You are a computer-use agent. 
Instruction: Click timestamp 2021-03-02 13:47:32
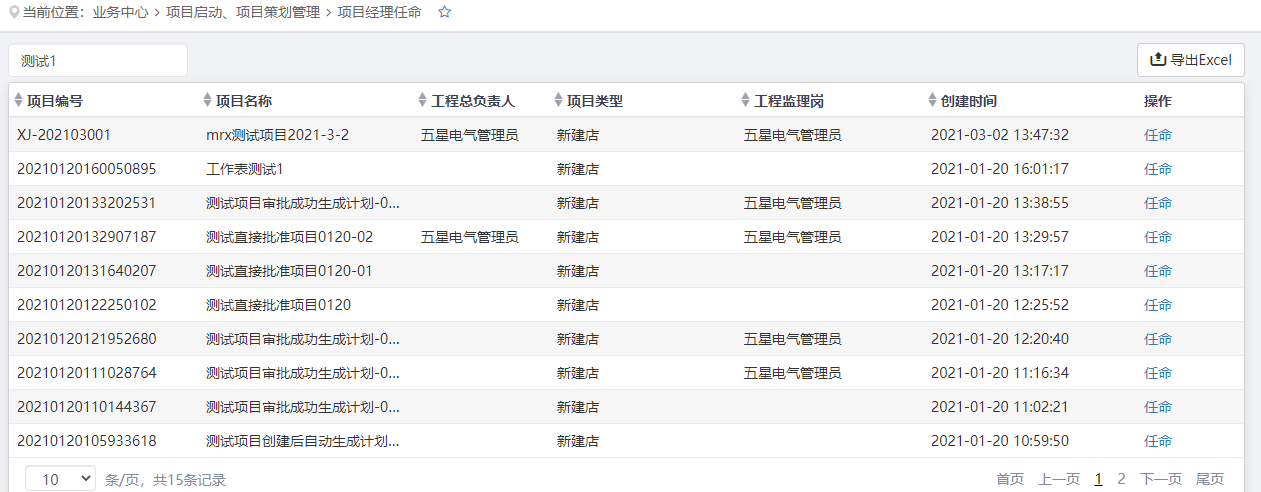pos(1000,135)
